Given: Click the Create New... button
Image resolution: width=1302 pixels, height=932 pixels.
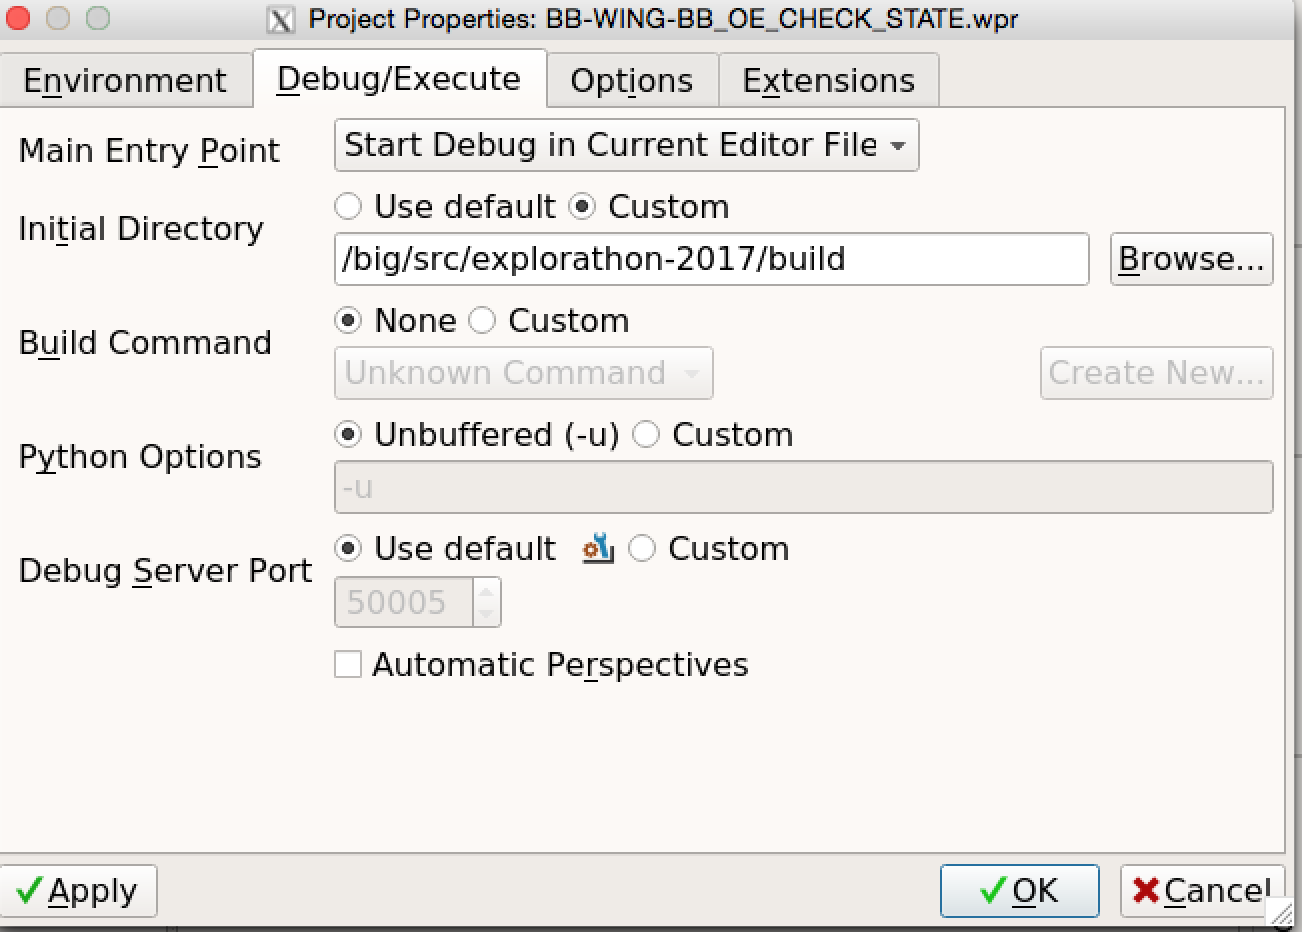Looking at the screenshot, I should tap(1156, 373).
